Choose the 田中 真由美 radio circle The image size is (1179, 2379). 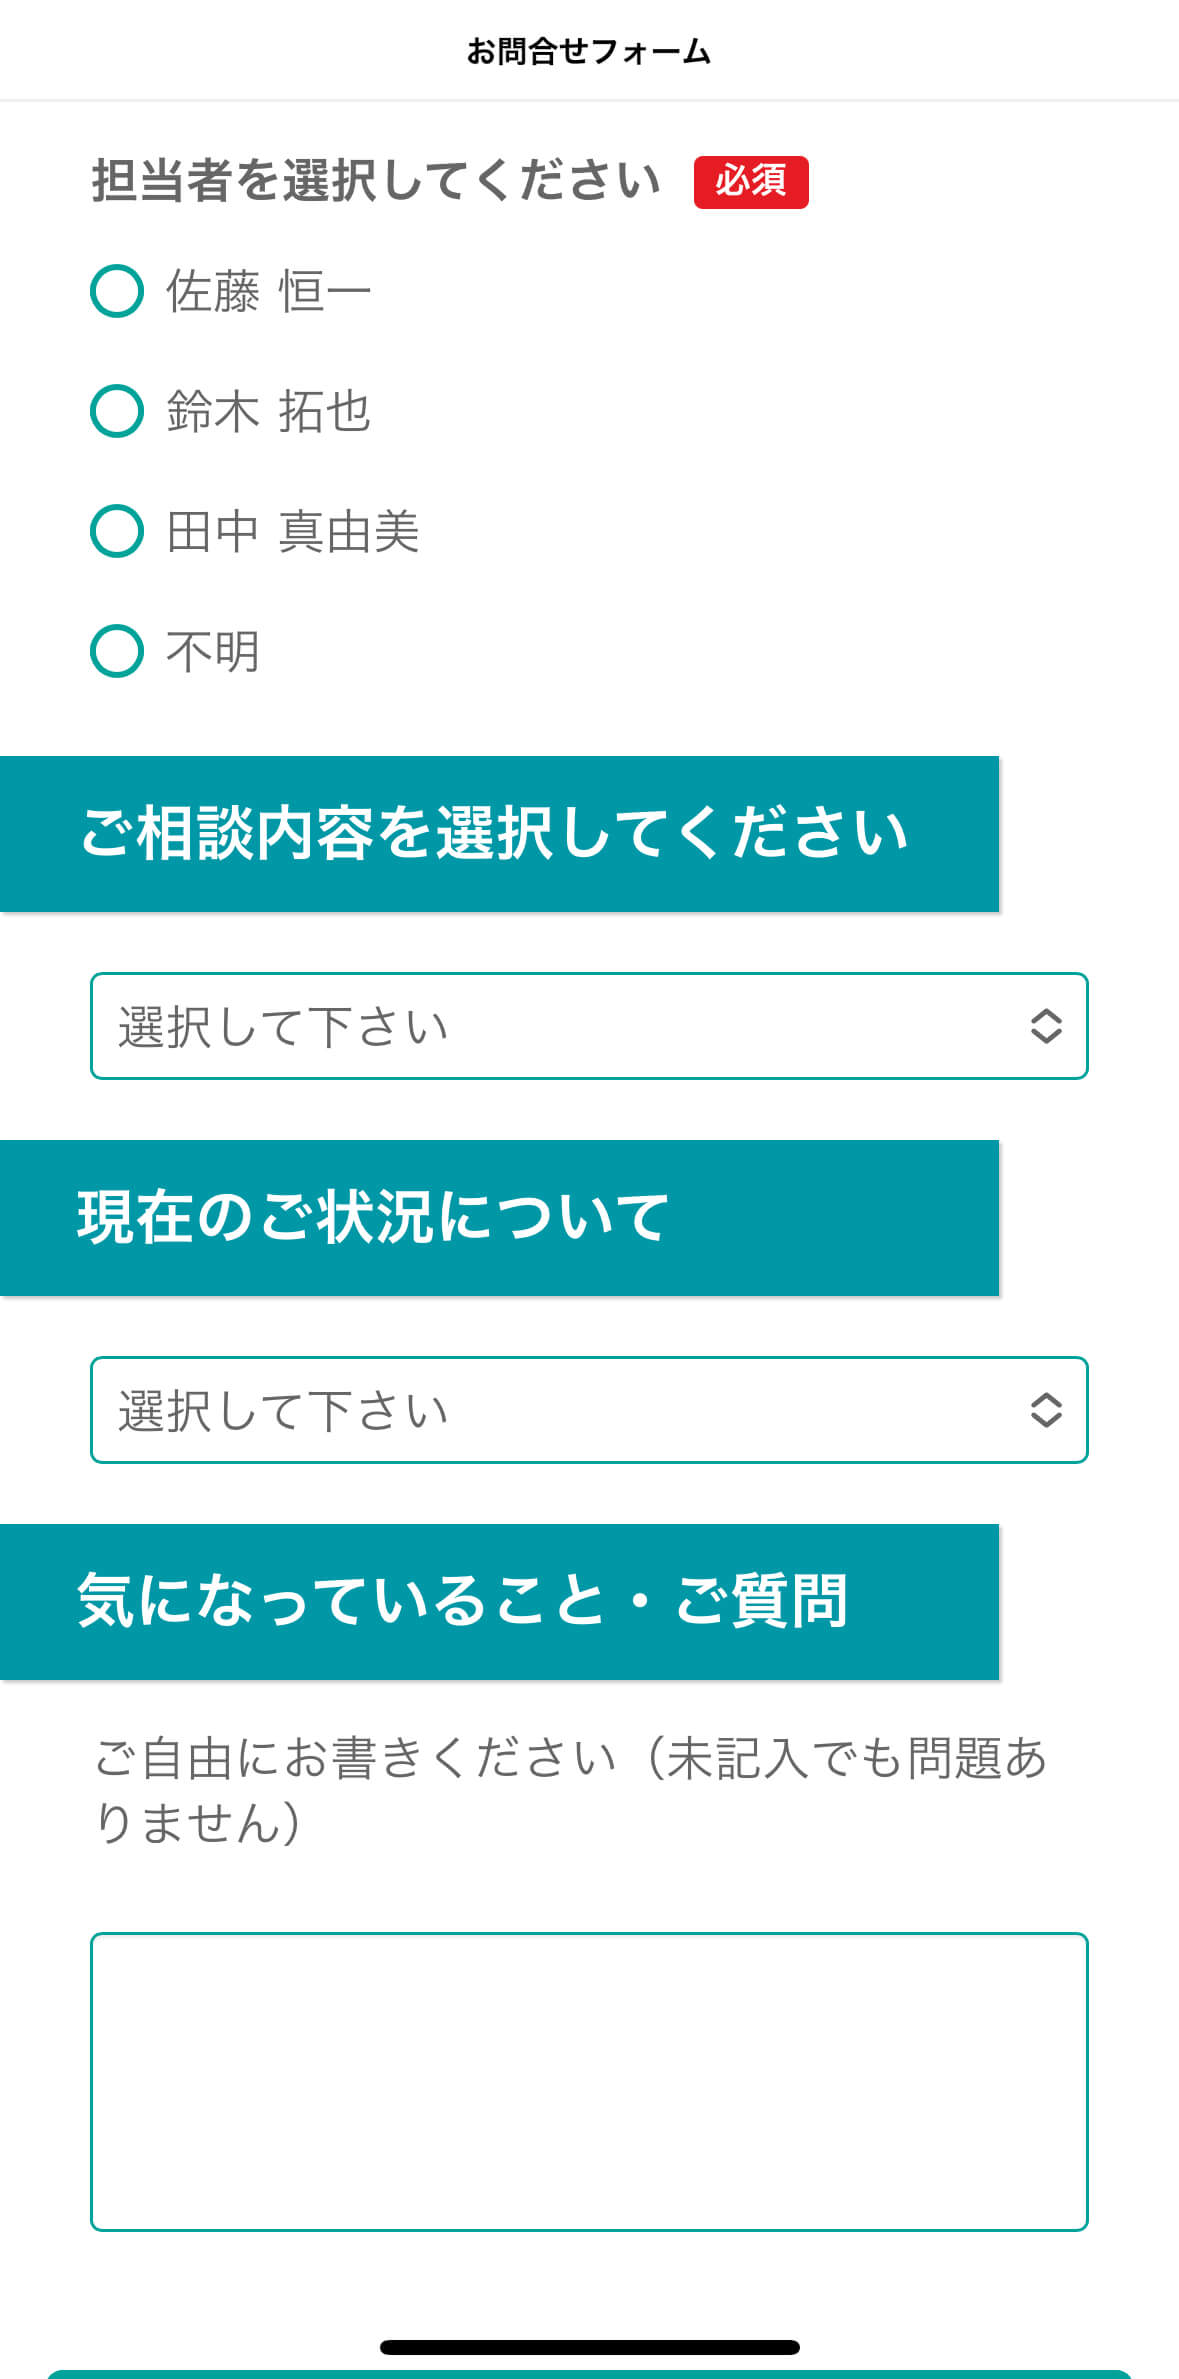coord(117,531)
